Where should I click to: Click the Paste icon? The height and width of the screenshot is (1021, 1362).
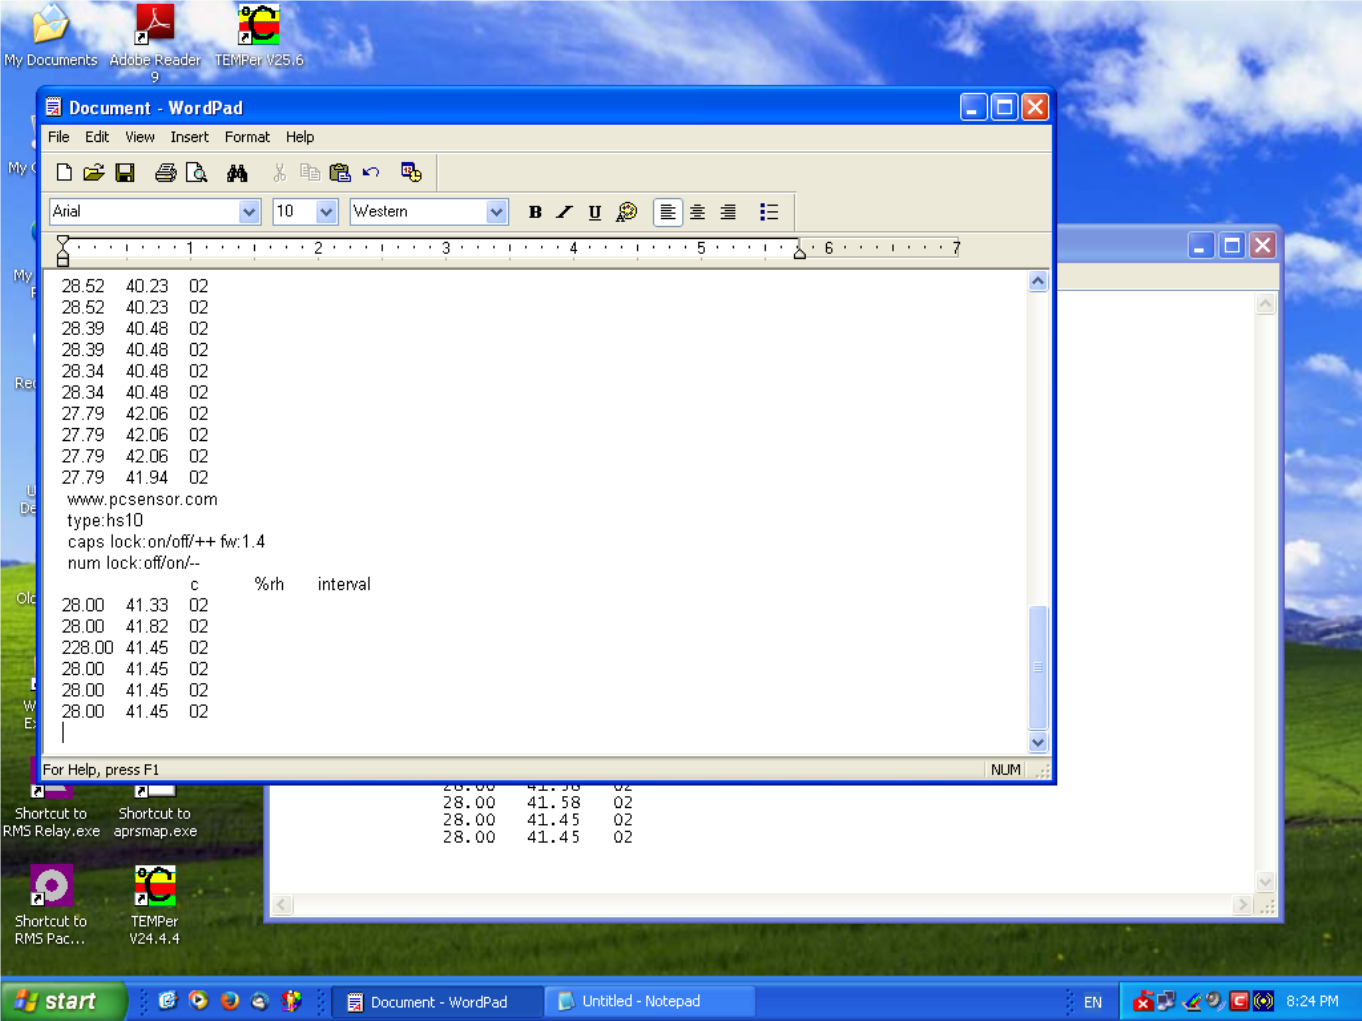click(341, 172)
